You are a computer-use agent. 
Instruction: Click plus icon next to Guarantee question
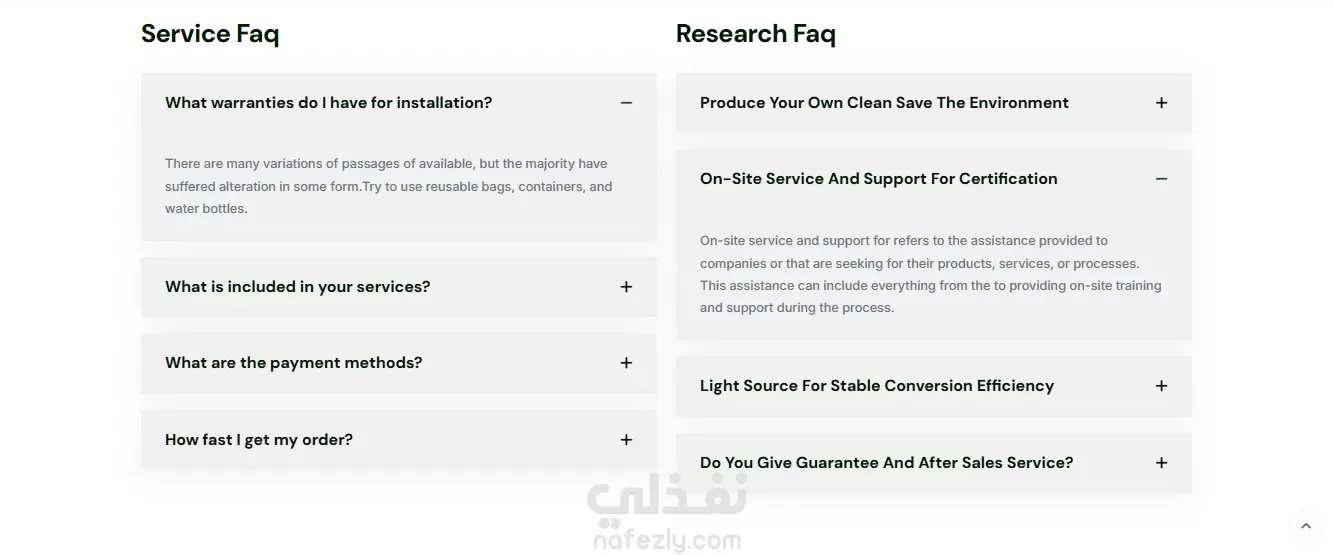(x=1161, y=463)
